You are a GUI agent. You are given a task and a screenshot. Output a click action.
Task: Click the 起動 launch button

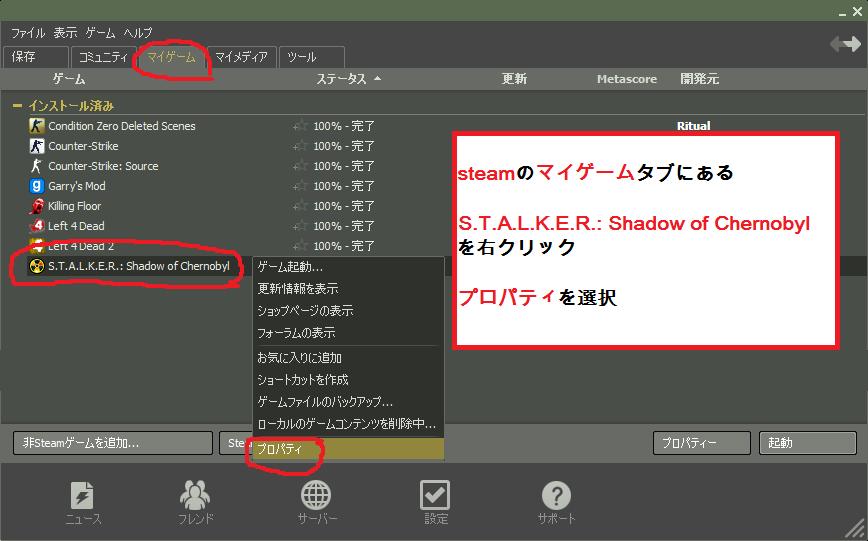pos(808,443)
